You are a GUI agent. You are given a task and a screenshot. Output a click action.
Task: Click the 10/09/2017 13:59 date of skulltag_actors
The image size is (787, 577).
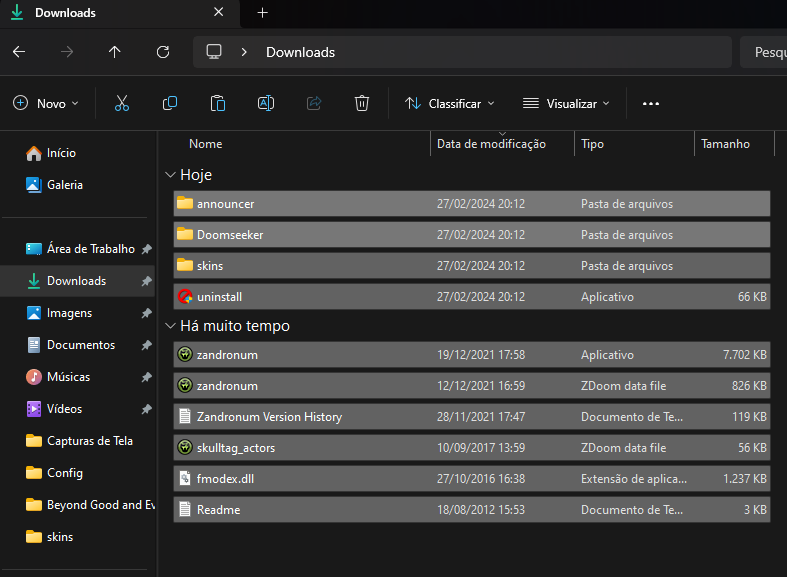point(481,448)
